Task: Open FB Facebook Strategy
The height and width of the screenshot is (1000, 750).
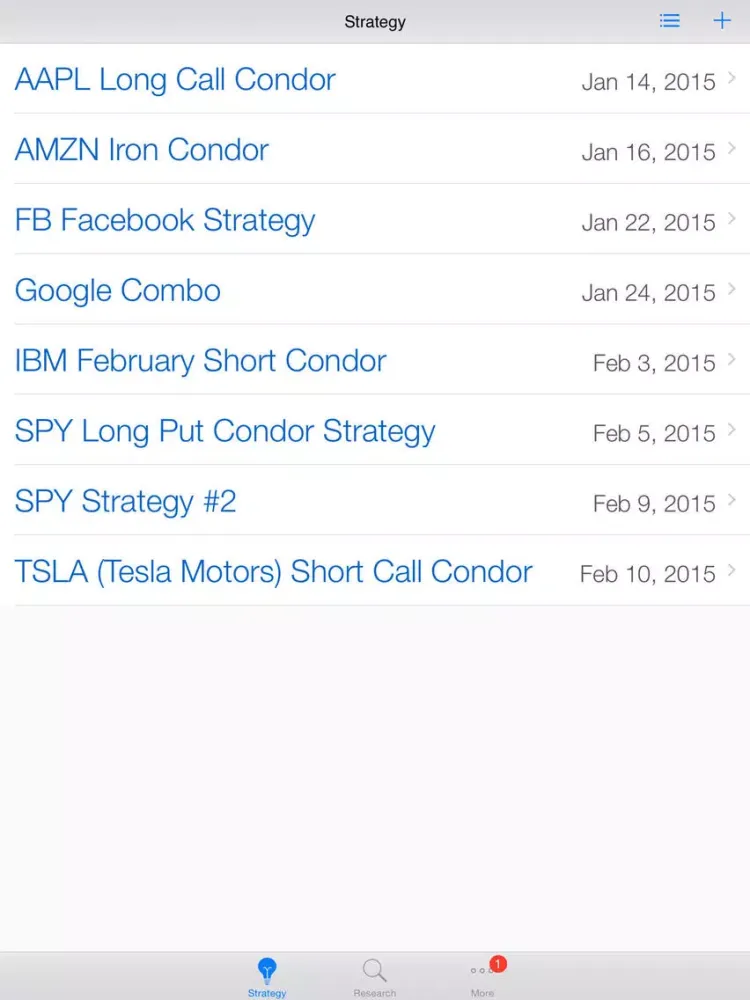Action: 165,220
